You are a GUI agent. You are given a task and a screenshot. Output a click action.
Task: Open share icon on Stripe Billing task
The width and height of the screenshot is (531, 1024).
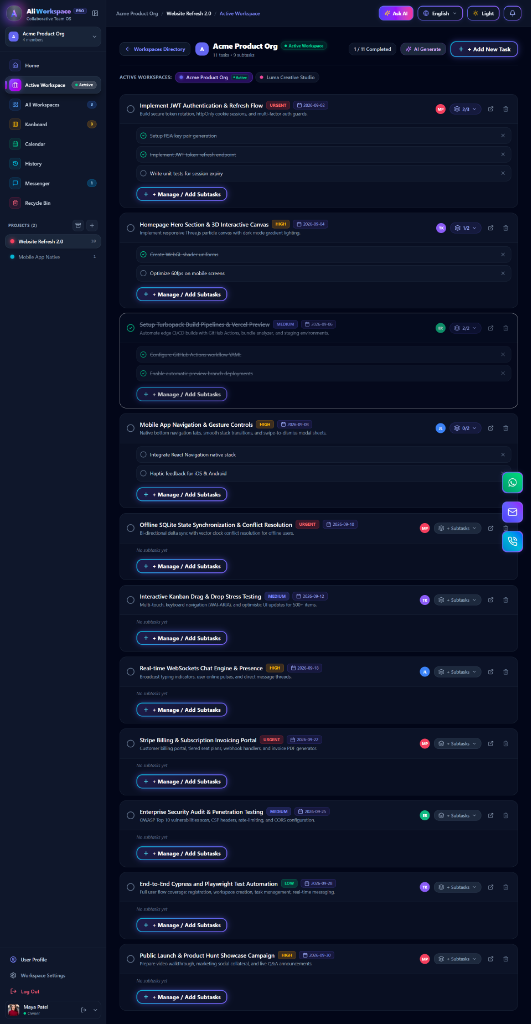pyautogui.click(x=491, y=743)
